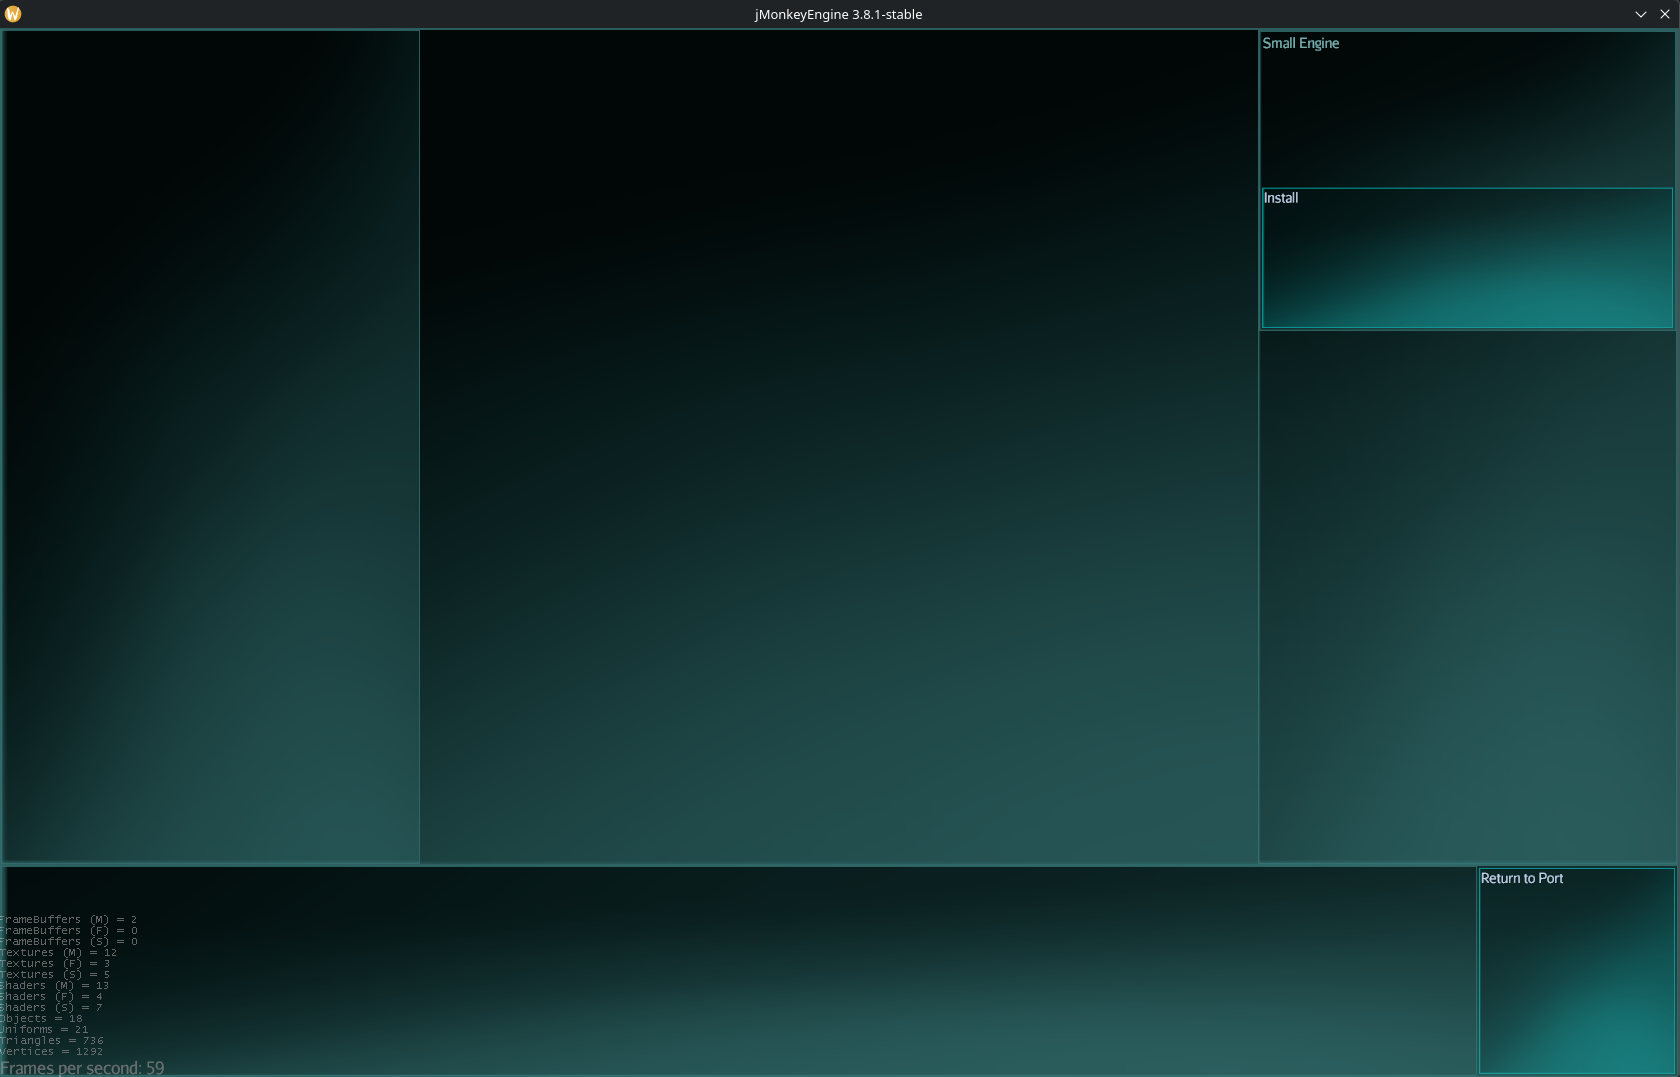Minimize the window using the chevron icon
The width and height of the screenshot is (1680, 1077).
coord(1641,14)
